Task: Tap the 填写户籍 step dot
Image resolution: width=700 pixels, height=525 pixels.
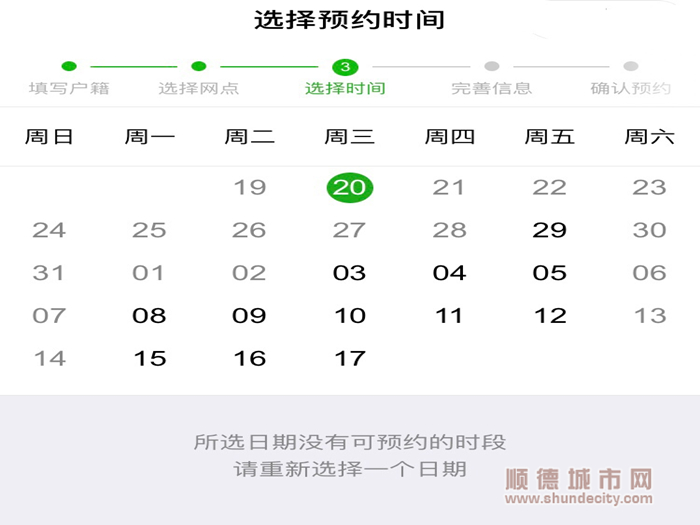Action: pos(69,67)
